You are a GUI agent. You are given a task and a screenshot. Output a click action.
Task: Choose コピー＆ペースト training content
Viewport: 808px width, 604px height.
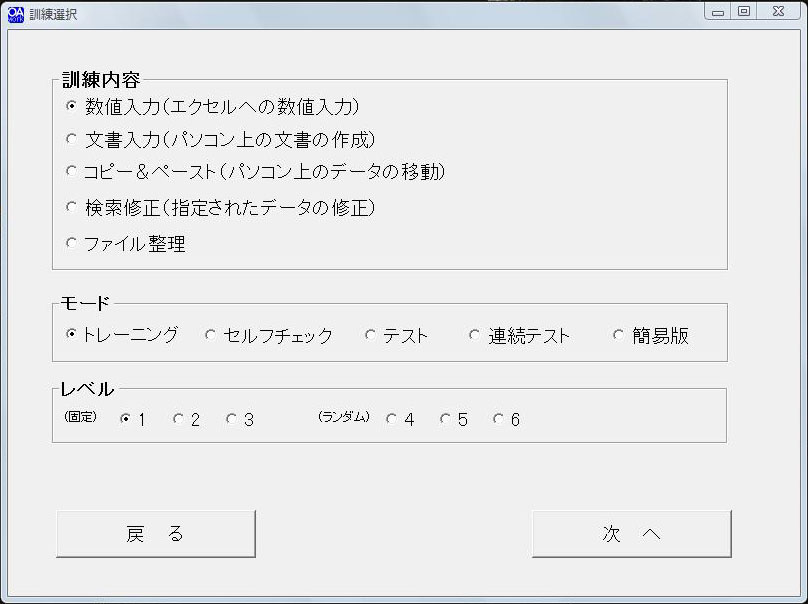pyautogui.click(x=255, y=172)
